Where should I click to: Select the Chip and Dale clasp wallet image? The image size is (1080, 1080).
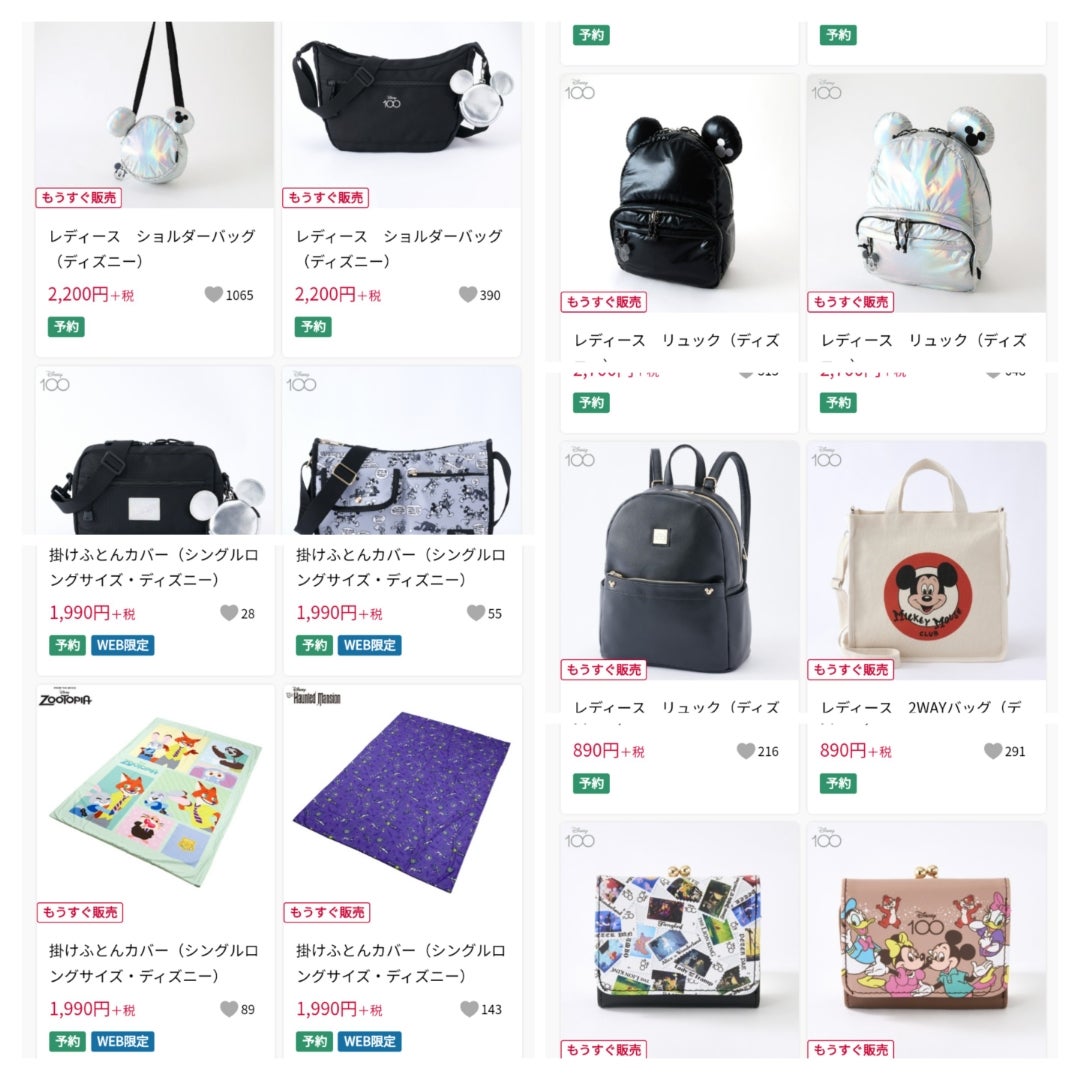click(926, 939)
